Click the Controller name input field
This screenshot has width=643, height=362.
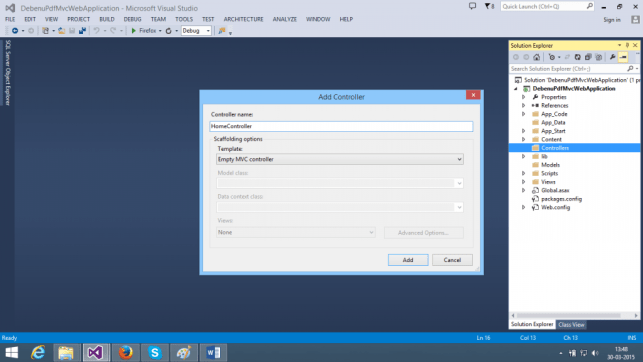(x=341, y=126)
